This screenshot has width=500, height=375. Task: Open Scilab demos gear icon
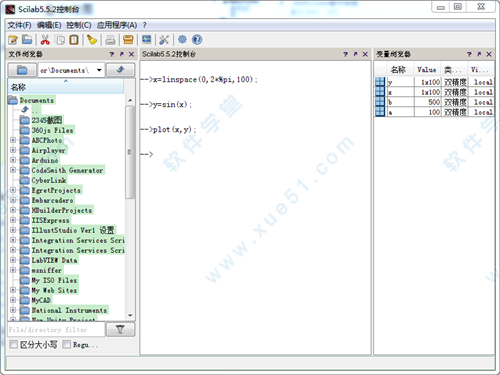click(182, 40)
